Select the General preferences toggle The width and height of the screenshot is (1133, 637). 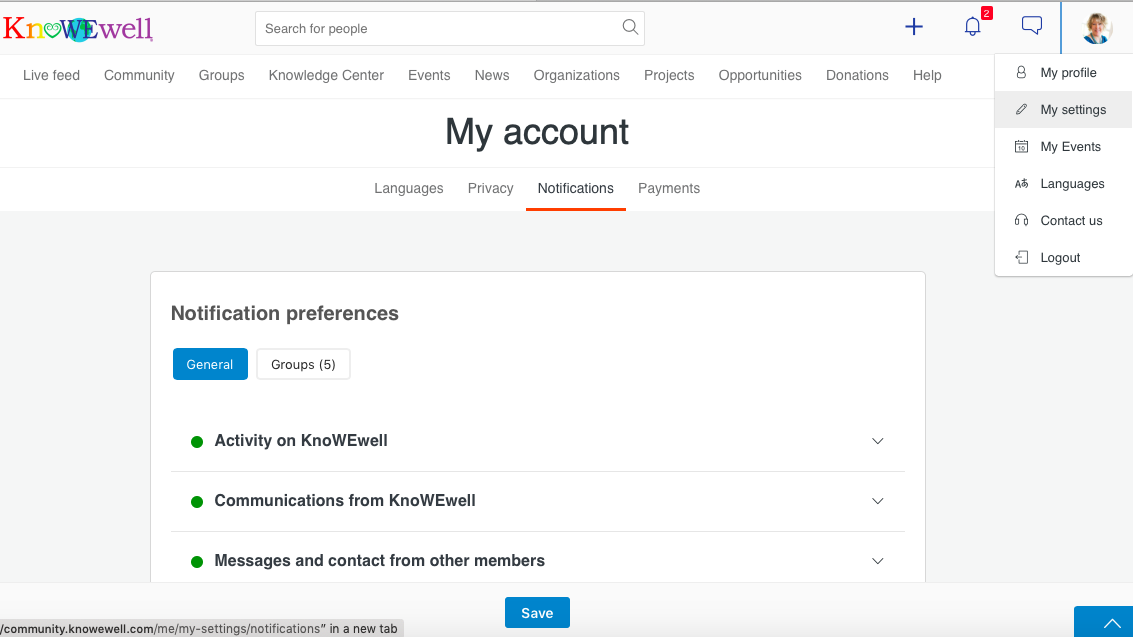coord(210,364)
